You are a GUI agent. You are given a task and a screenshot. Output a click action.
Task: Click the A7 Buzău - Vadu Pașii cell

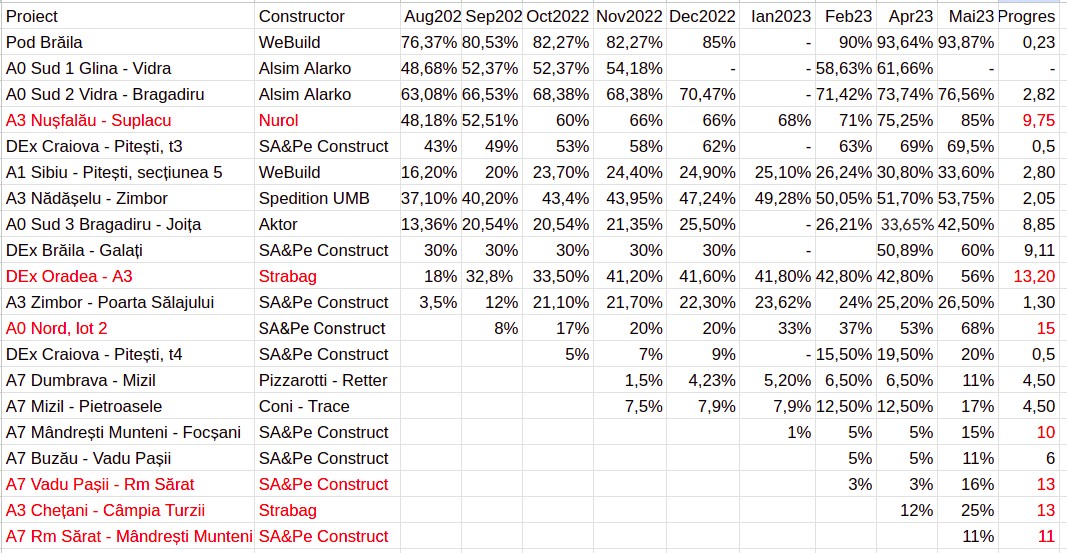click(88, 458)
